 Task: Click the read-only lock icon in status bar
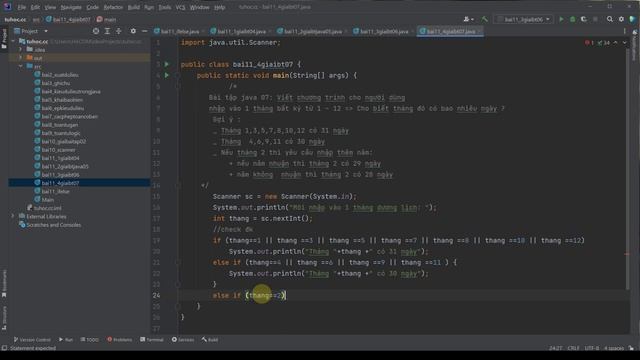coord(631,348)
